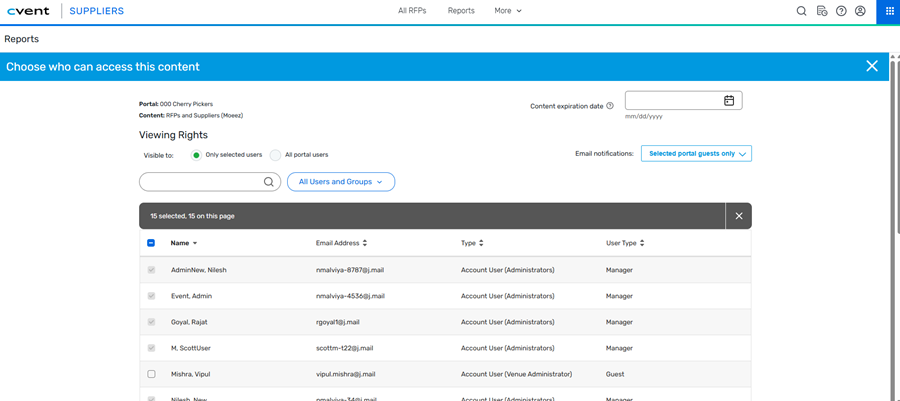The height and width of the screenshot is (401, 900).
Task: Expand the All Users and Groups dropdown
Action: click(340, 182)
